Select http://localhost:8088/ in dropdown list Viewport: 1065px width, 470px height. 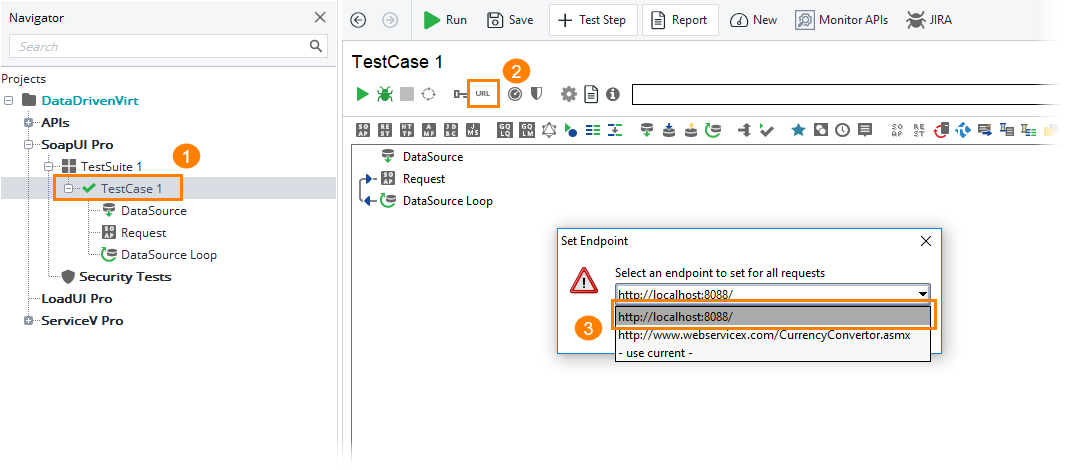click(773, 317)
